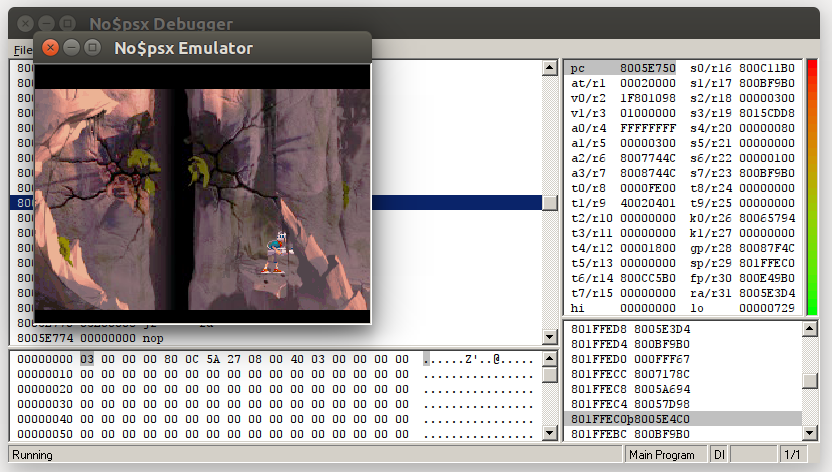Minimize the No$psx Emulator window
This screenshot has height=472, width=832.
71,48
